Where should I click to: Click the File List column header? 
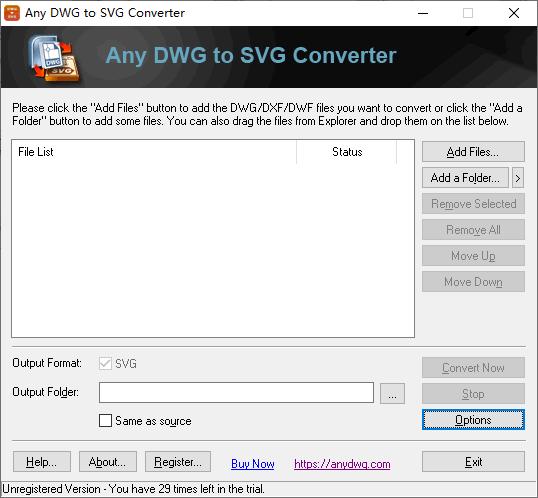tap(154, 152)
